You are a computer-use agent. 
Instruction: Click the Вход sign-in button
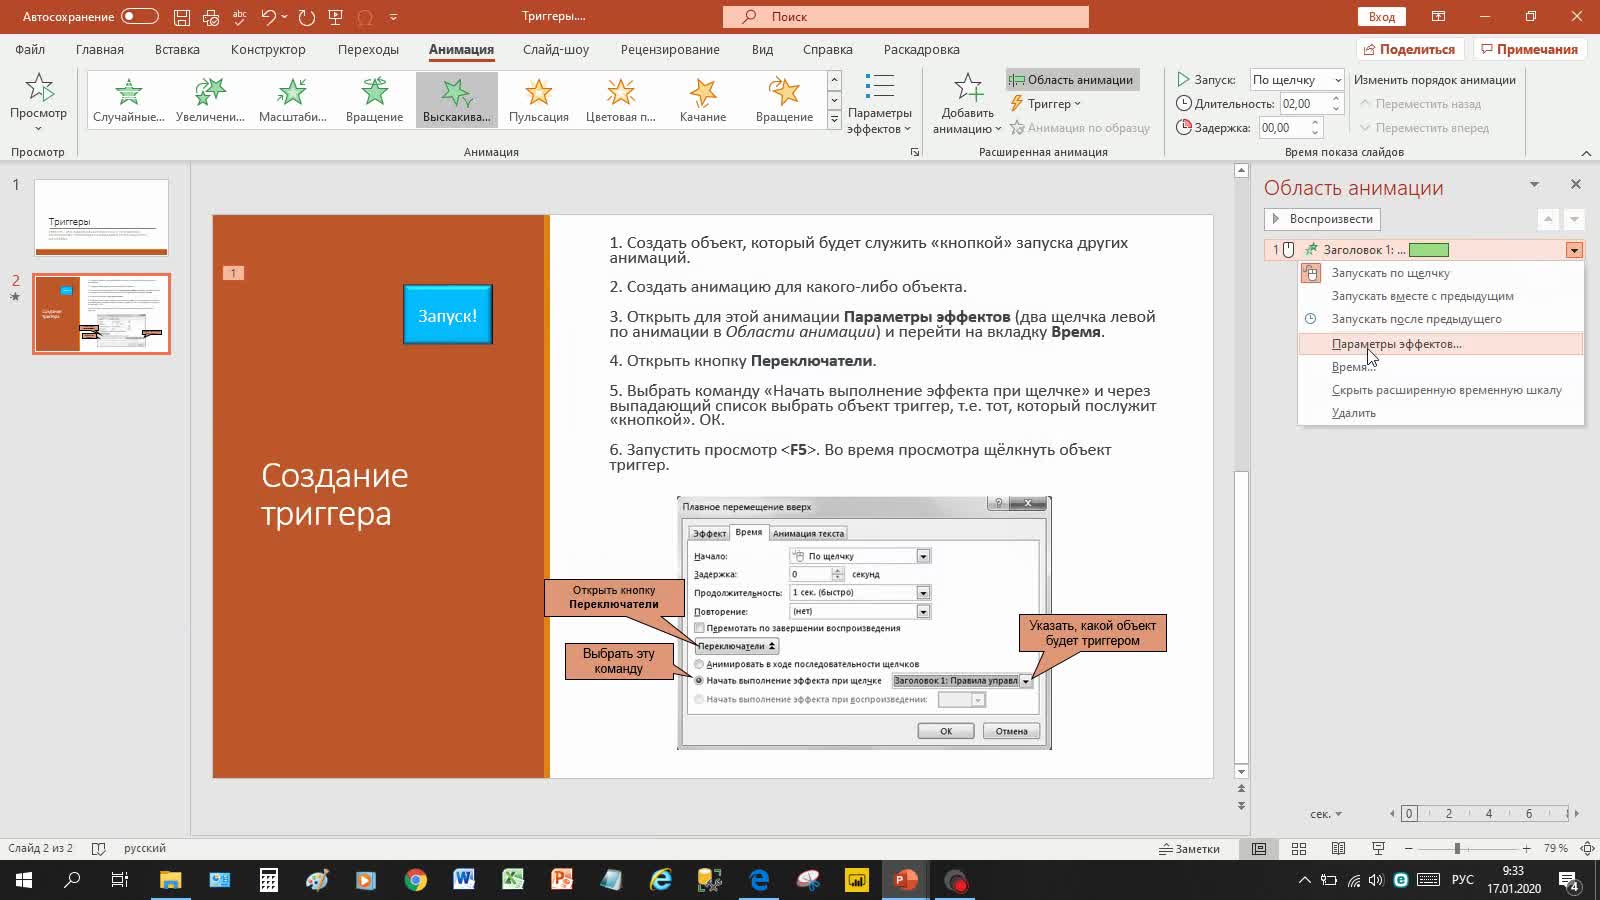coord(1382,17)
